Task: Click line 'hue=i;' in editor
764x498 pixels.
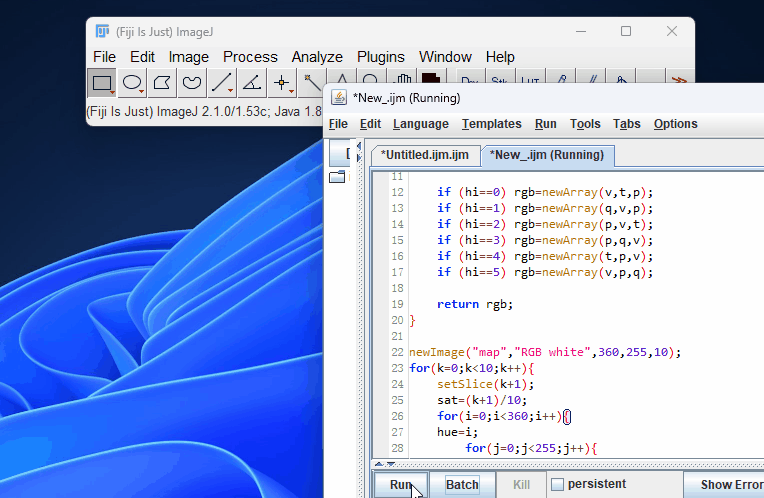Action: pyautogui.click(x=458, y=432)
